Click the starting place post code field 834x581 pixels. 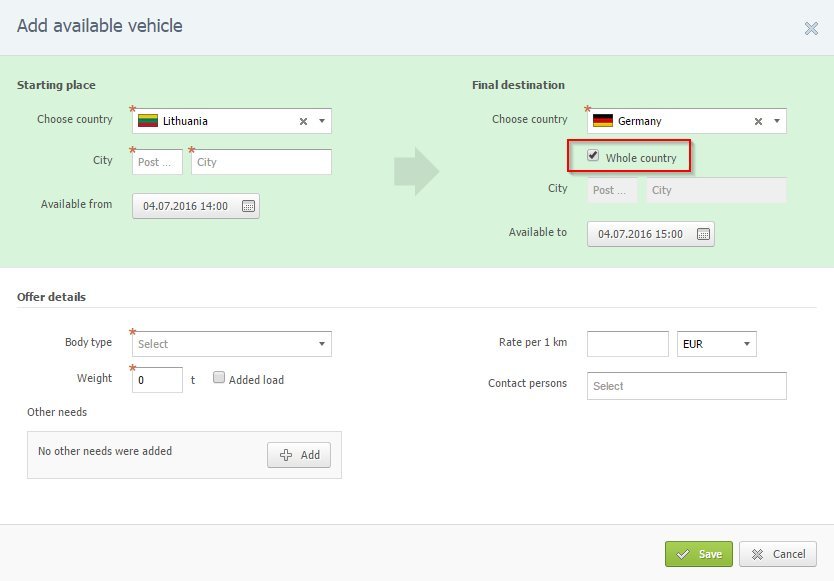(157, 162)
